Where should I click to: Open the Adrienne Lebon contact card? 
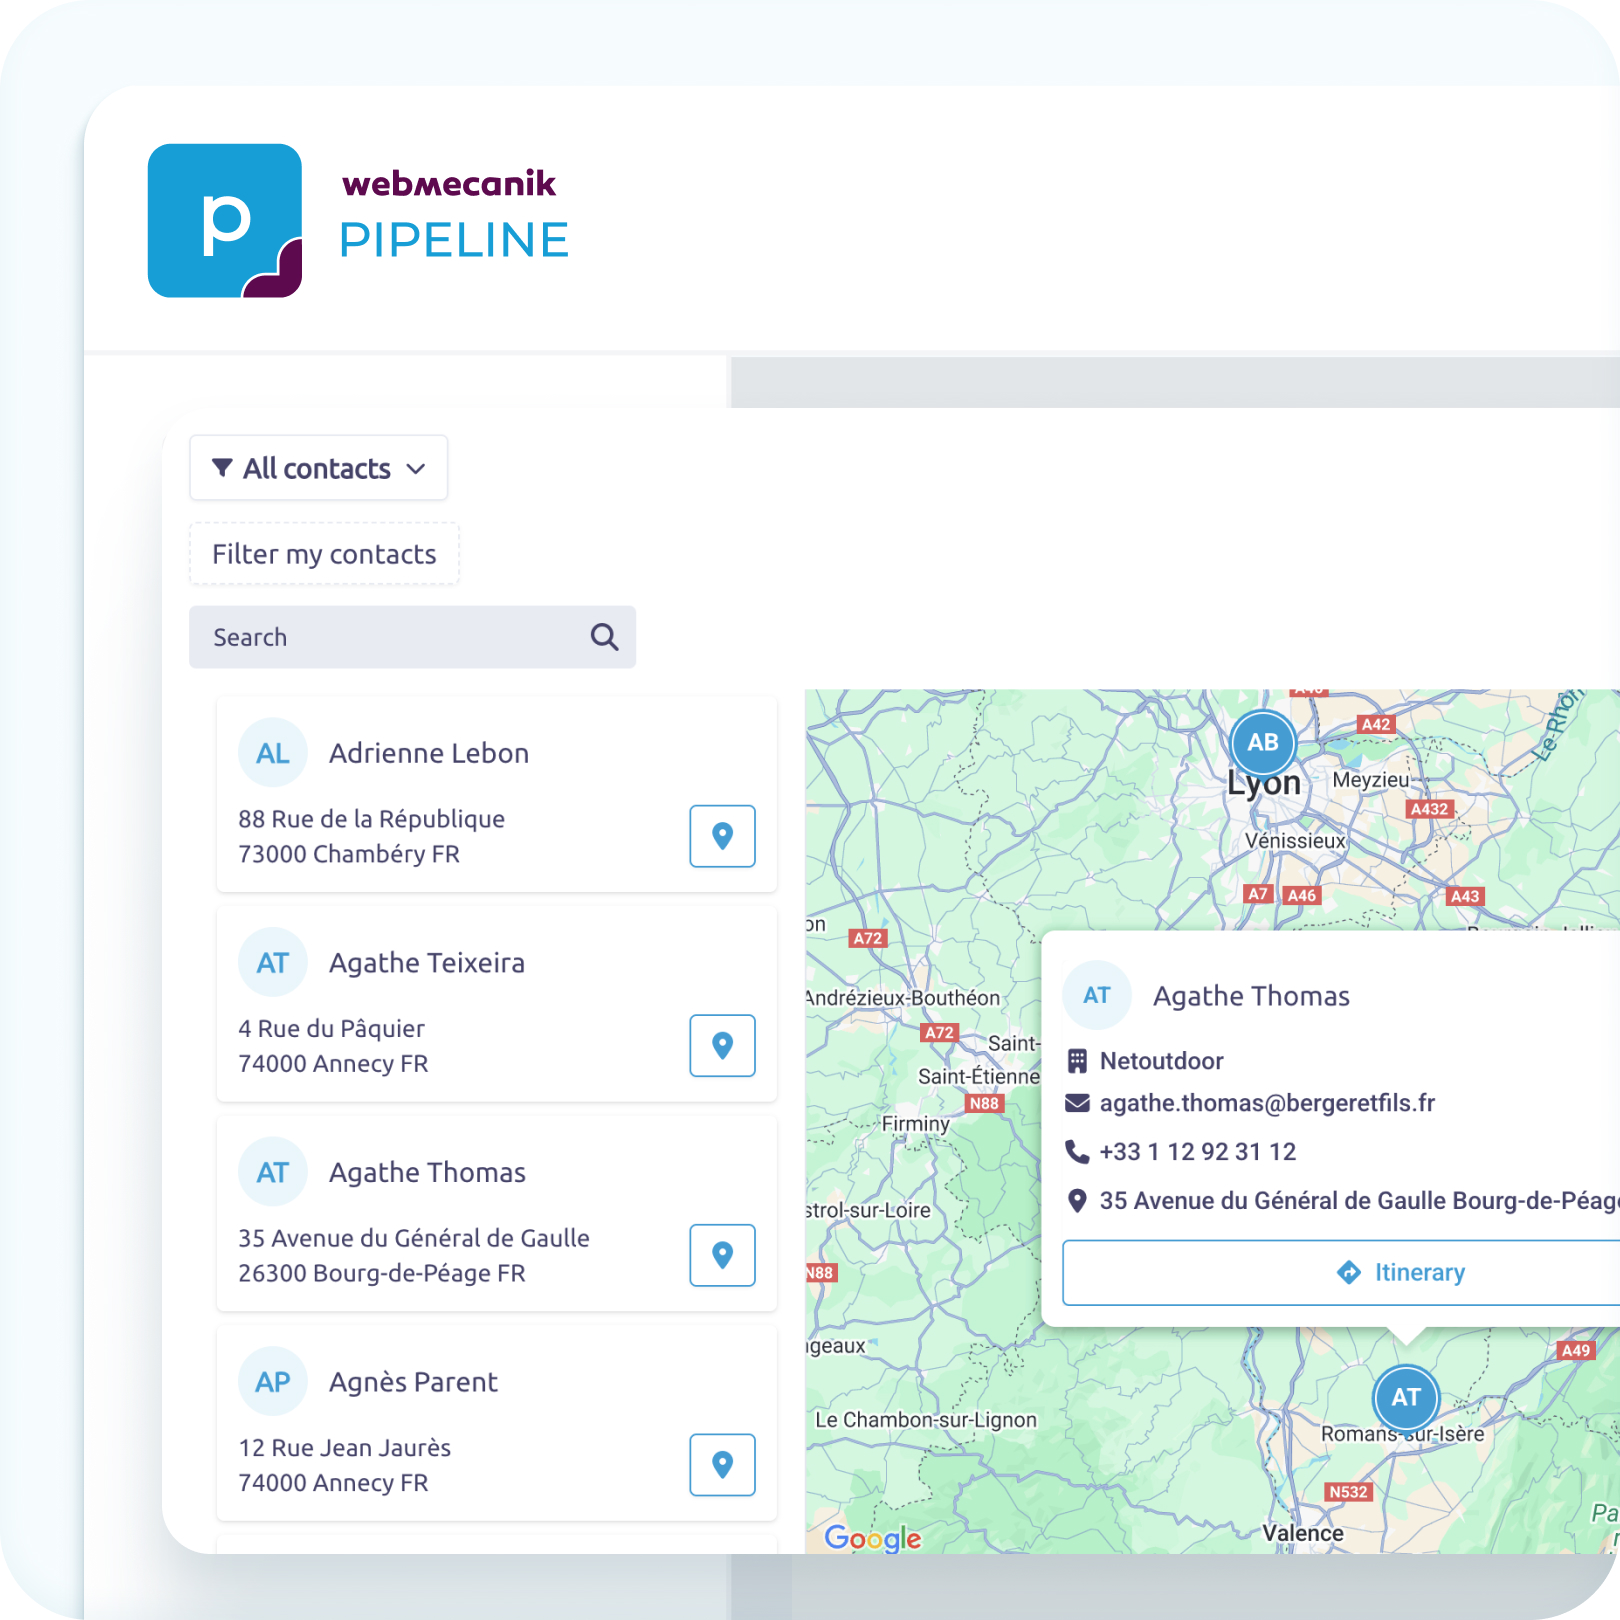[x=429, y=753]
